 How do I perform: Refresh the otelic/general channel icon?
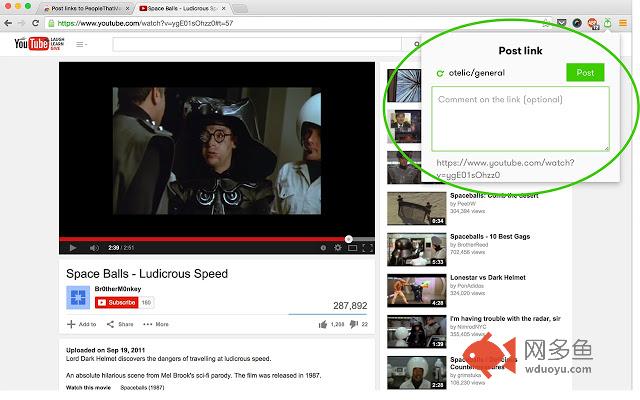[x=440, y=73]
